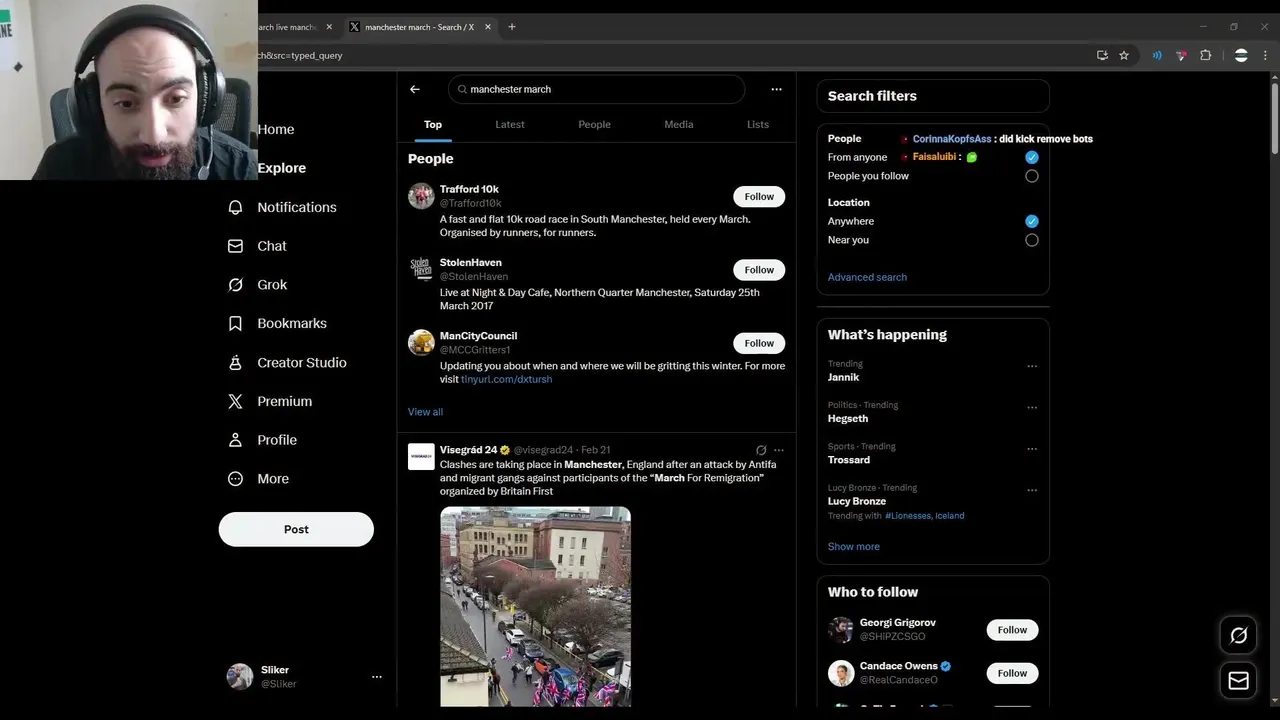The width and height of the screenshot is (1280, 720).
Task: Open Visegrád 24 avatar
Action: click(421, 456)
